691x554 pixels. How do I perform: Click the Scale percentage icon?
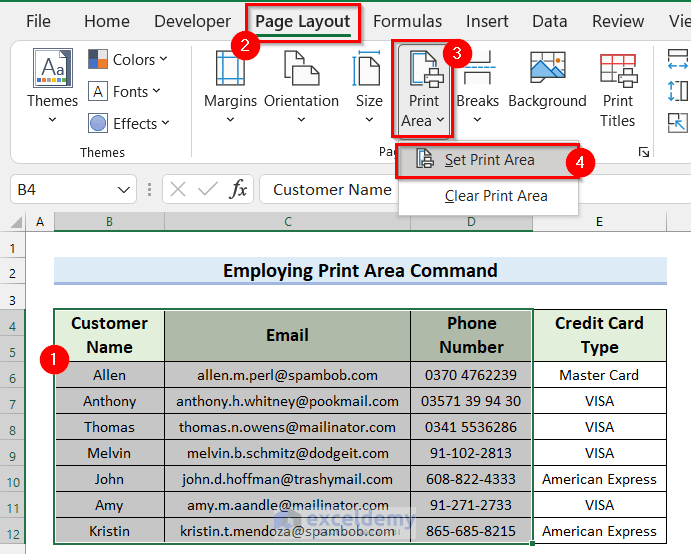[x=678, y=123]
